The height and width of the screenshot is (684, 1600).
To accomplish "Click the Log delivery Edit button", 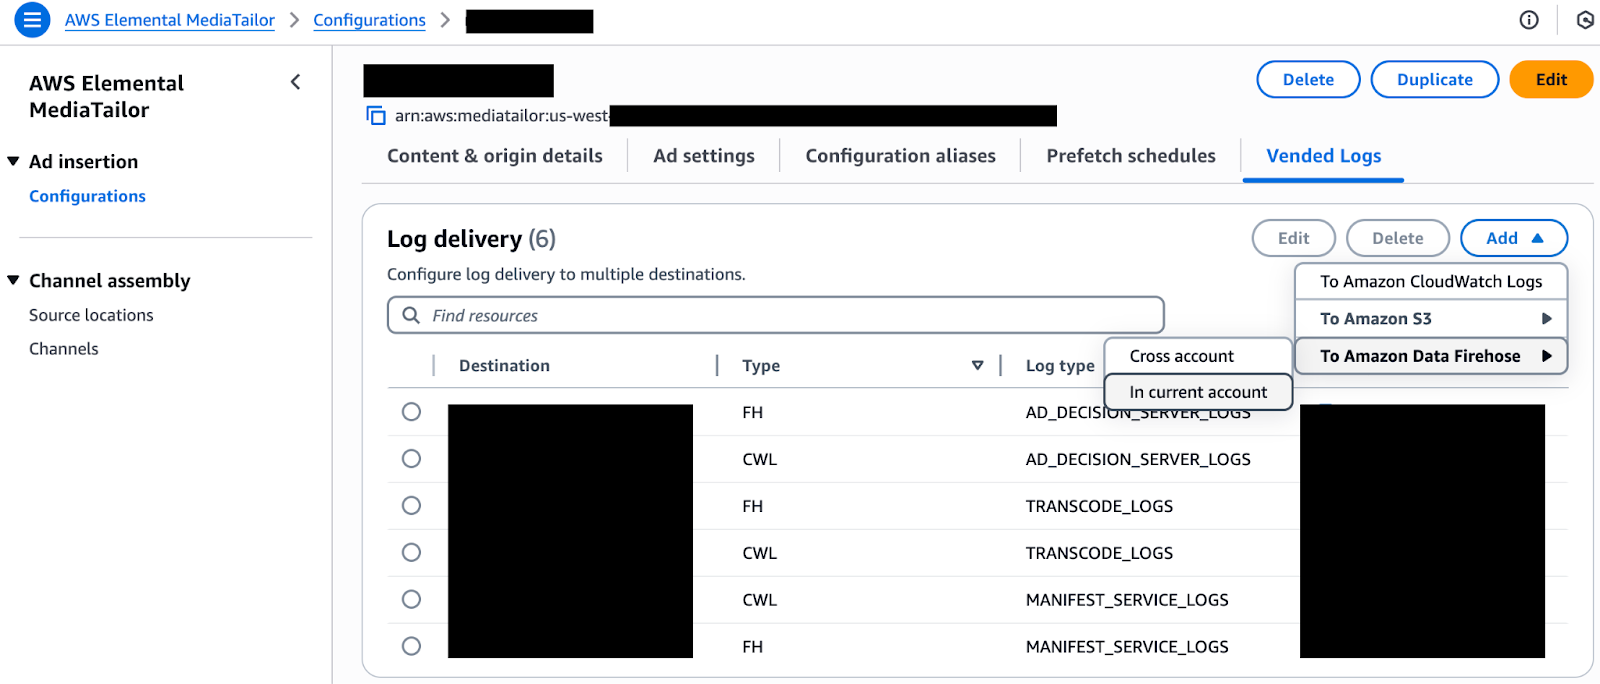I will coord(1293,238).
